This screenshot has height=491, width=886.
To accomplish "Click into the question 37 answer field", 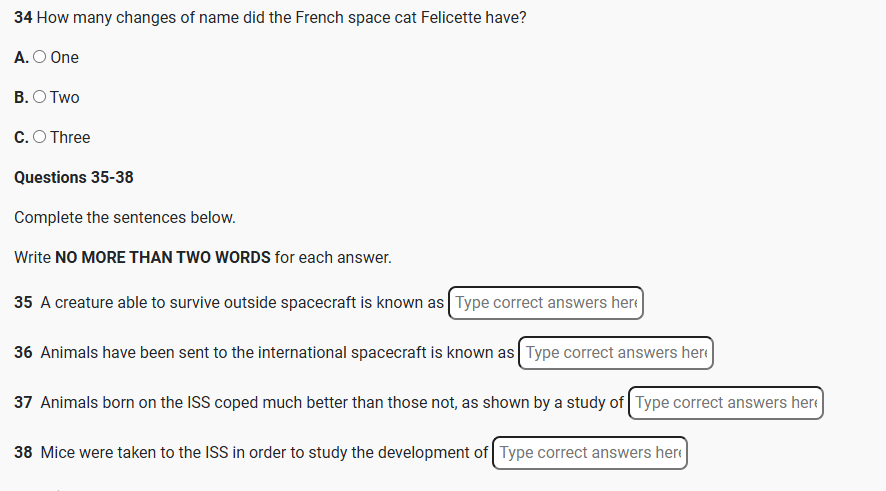I will click(x=726, y=403).
